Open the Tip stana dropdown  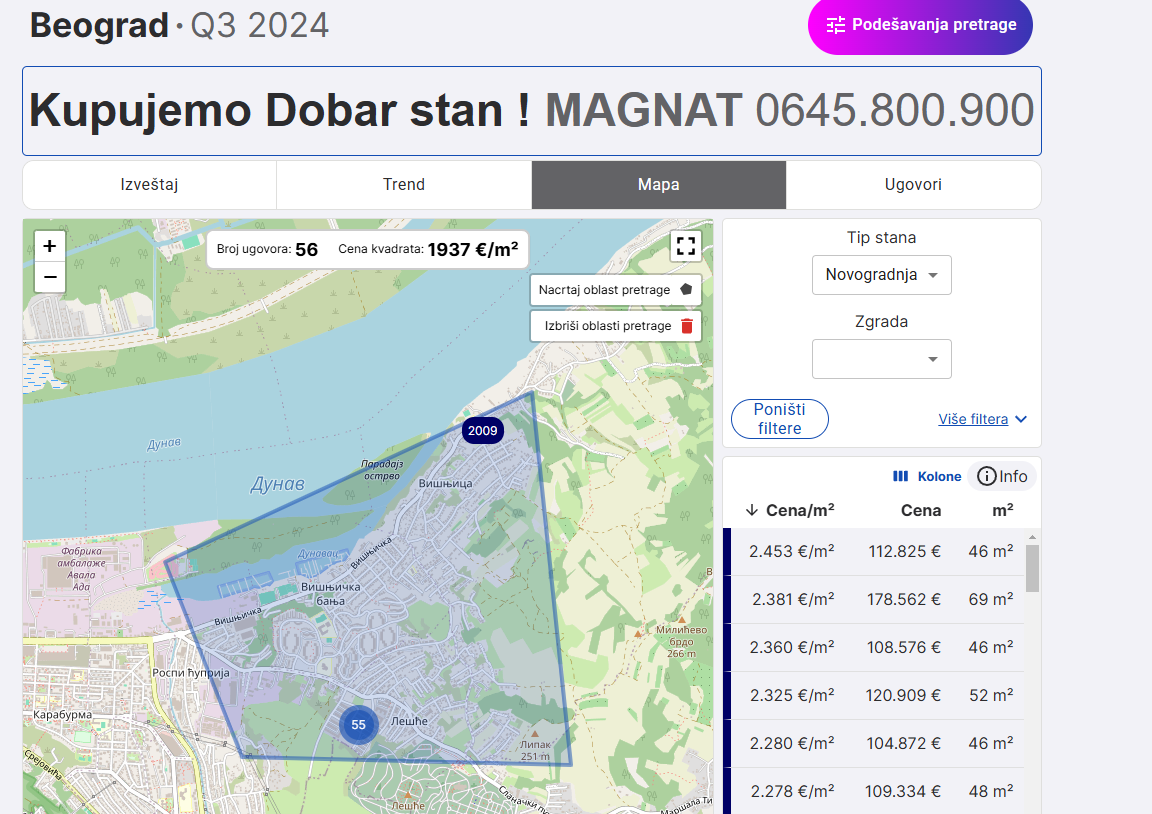tap(881, 275)
